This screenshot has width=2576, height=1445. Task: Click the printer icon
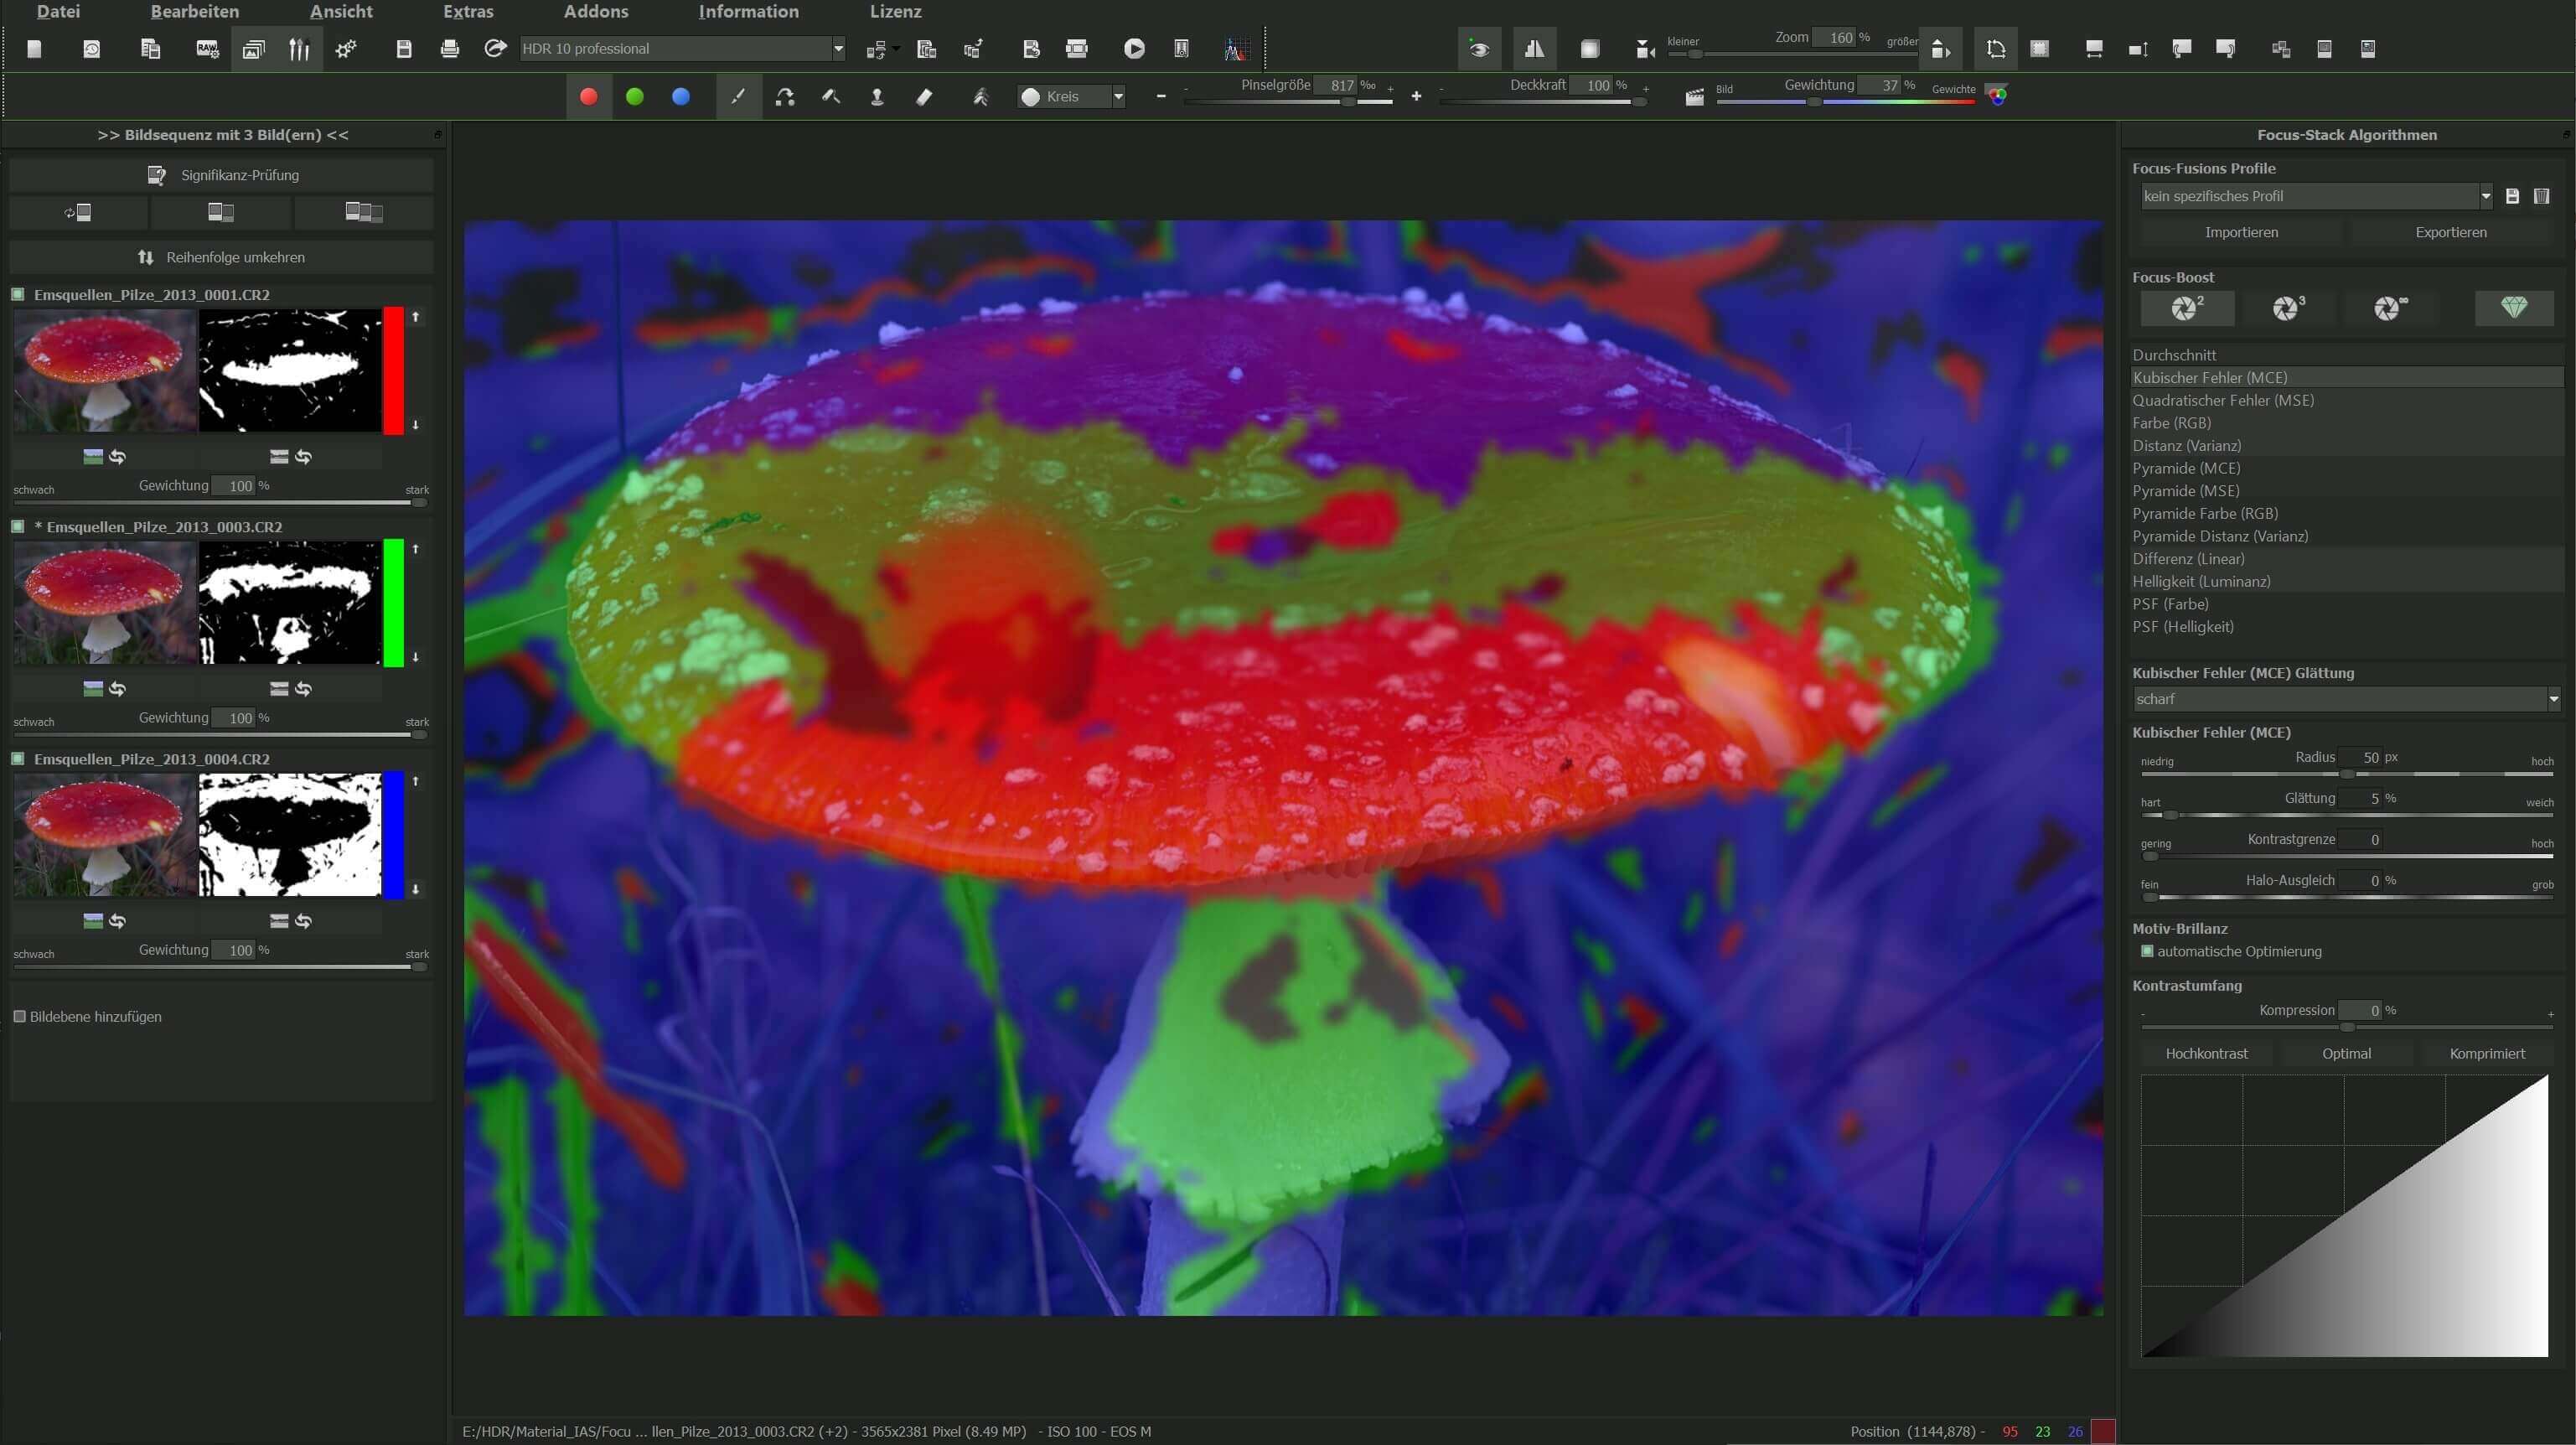(450, 49)
